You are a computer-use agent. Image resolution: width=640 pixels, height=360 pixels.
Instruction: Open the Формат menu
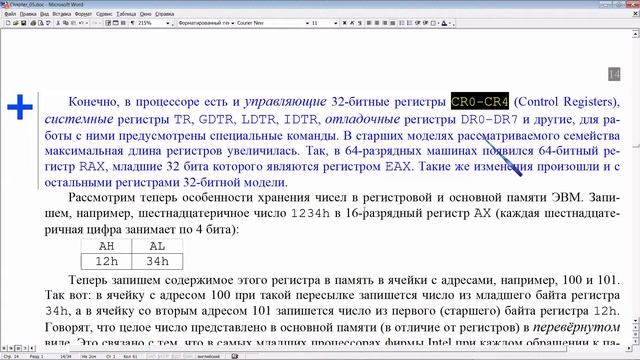83,14
